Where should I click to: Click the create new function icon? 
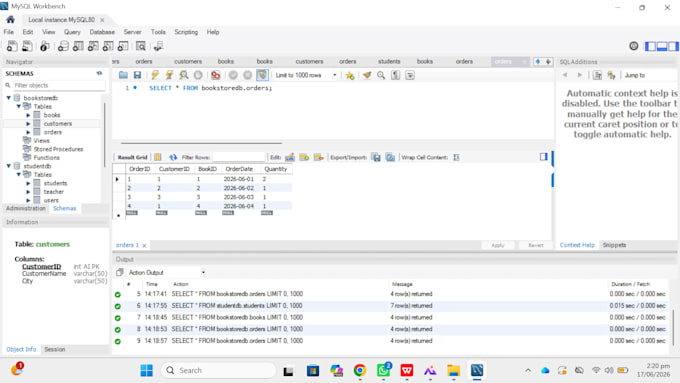point(123,46)
